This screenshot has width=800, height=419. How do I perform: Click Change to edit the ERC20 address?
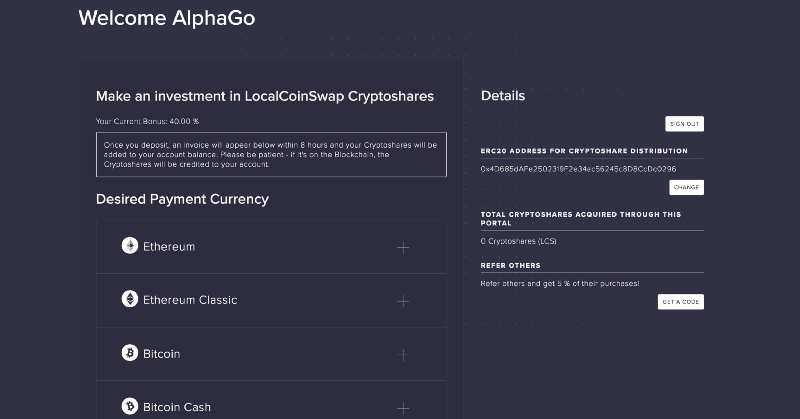point(686,187)
